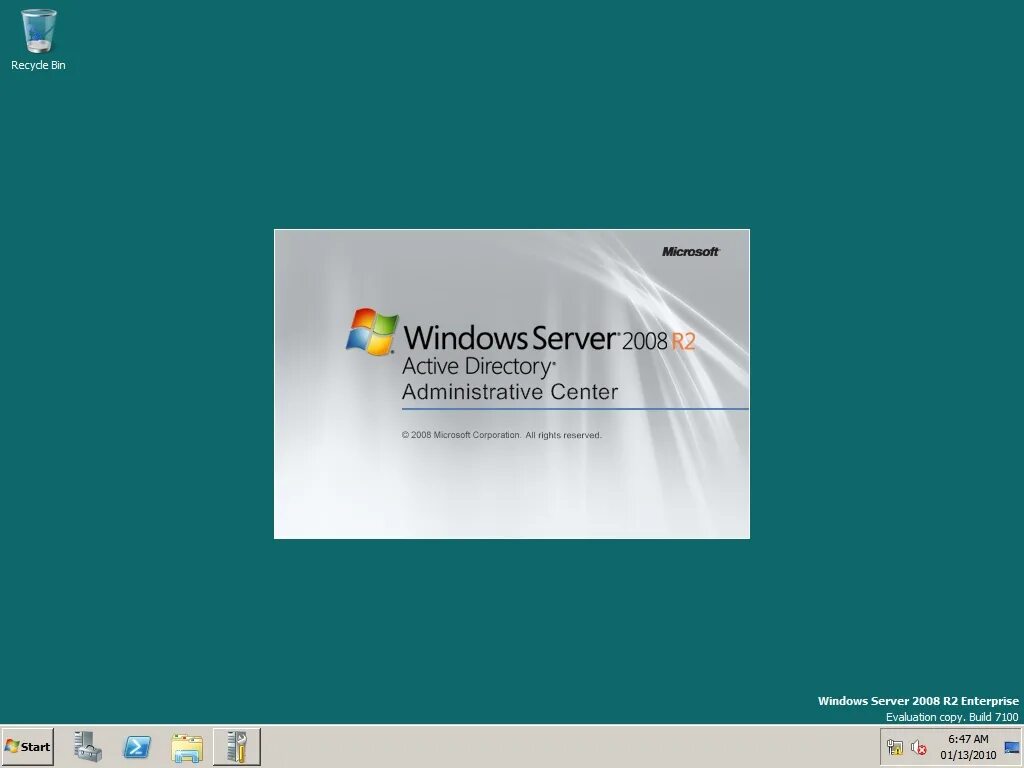Open the Recycle Bin desktop icon
This screenshot has width=1024, height=768.
38,39
